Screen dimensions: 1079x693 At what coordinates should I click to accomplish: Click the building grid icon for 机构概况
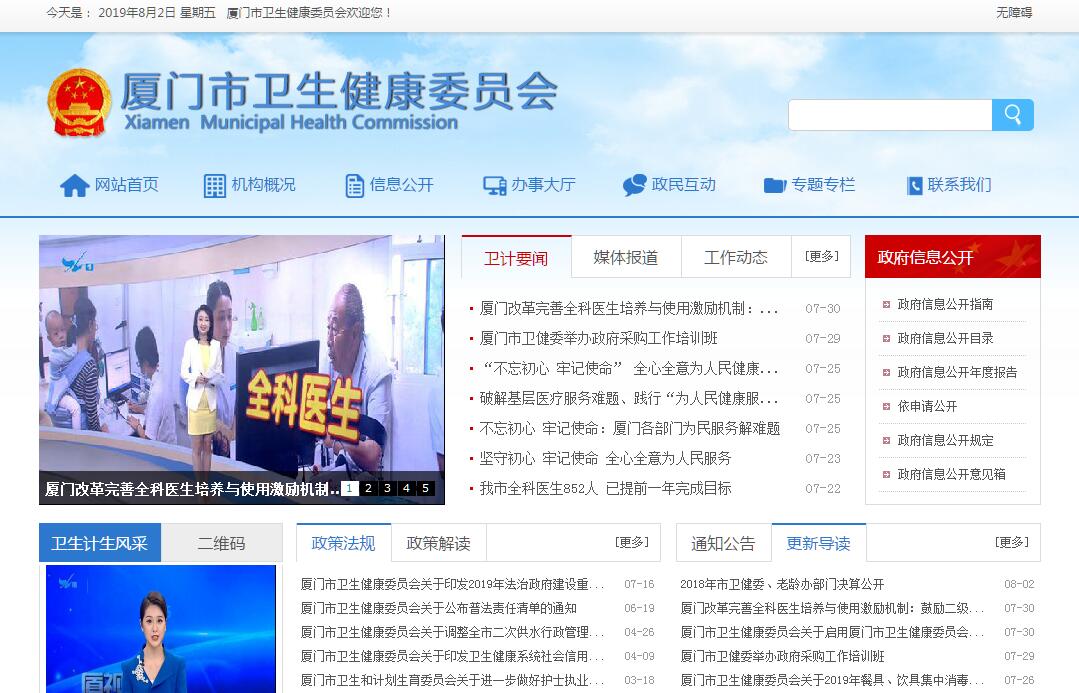click(x=215, y=186)
